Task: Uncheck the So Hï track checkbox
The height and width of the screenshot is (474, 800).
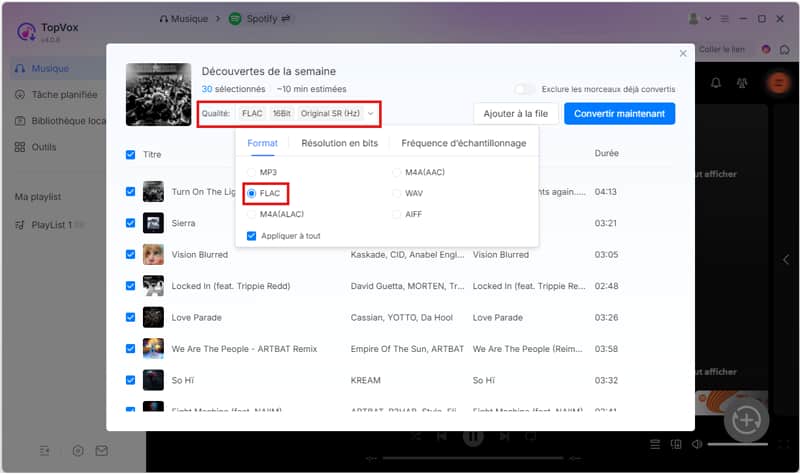Action: 131,380
